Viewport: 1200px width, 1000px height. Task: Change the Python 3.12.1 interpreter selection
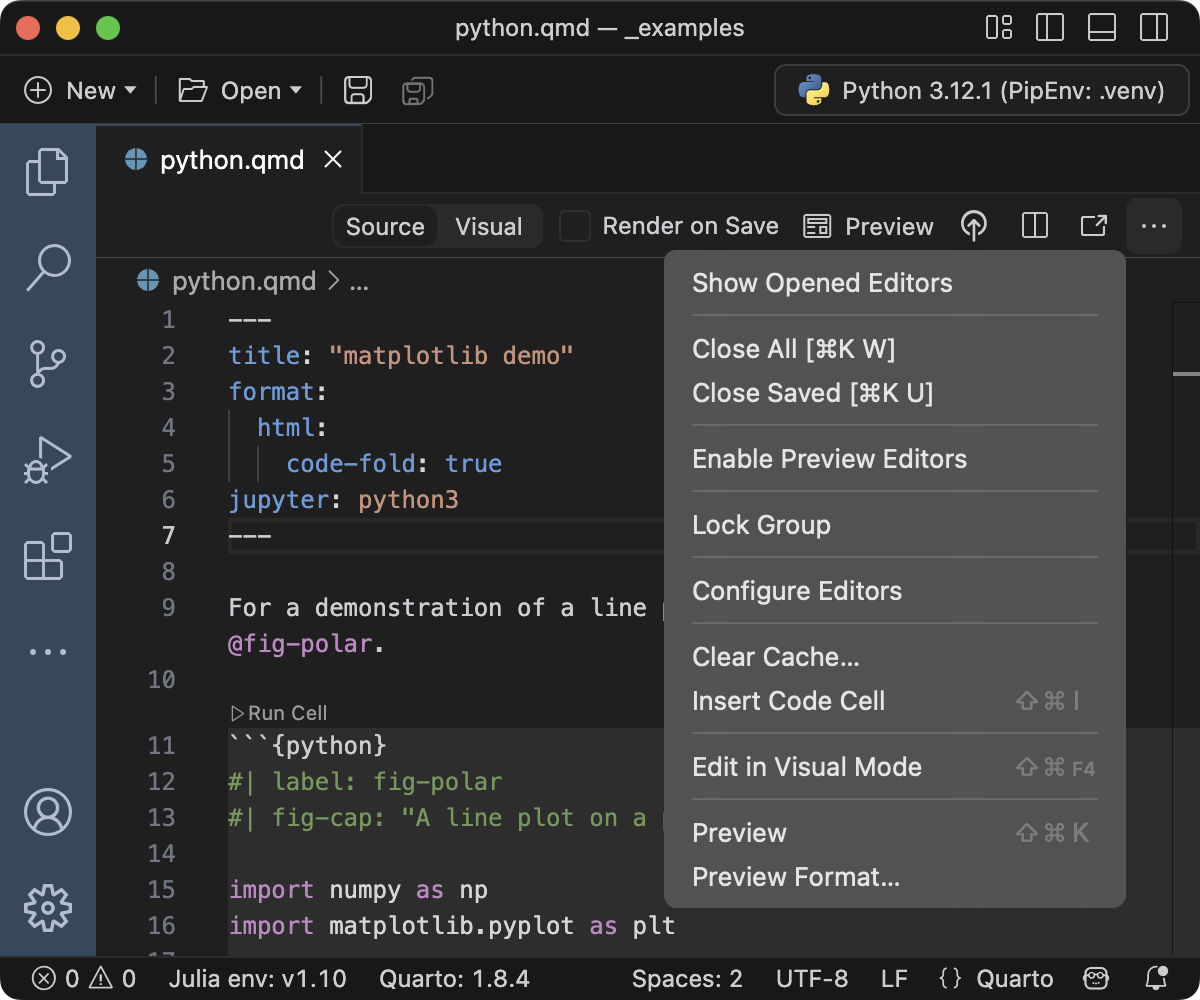[981, 90]
